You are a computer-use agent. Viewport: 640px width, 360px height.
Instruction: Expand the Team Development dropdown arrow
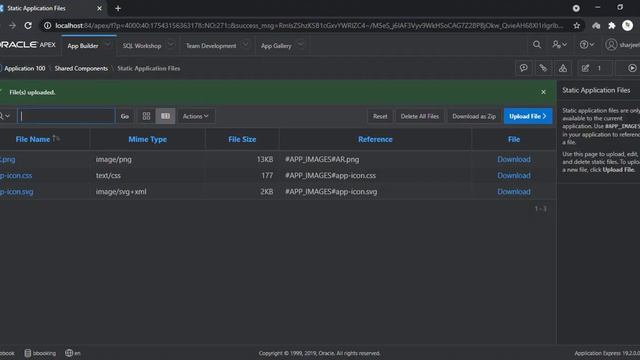click(x=245, y=44)
